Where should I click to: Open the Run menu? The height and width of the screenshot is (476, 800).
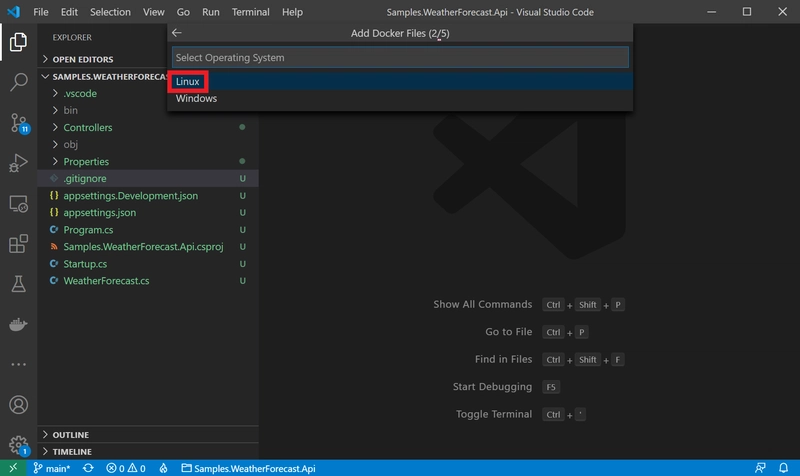coord(210,12)
